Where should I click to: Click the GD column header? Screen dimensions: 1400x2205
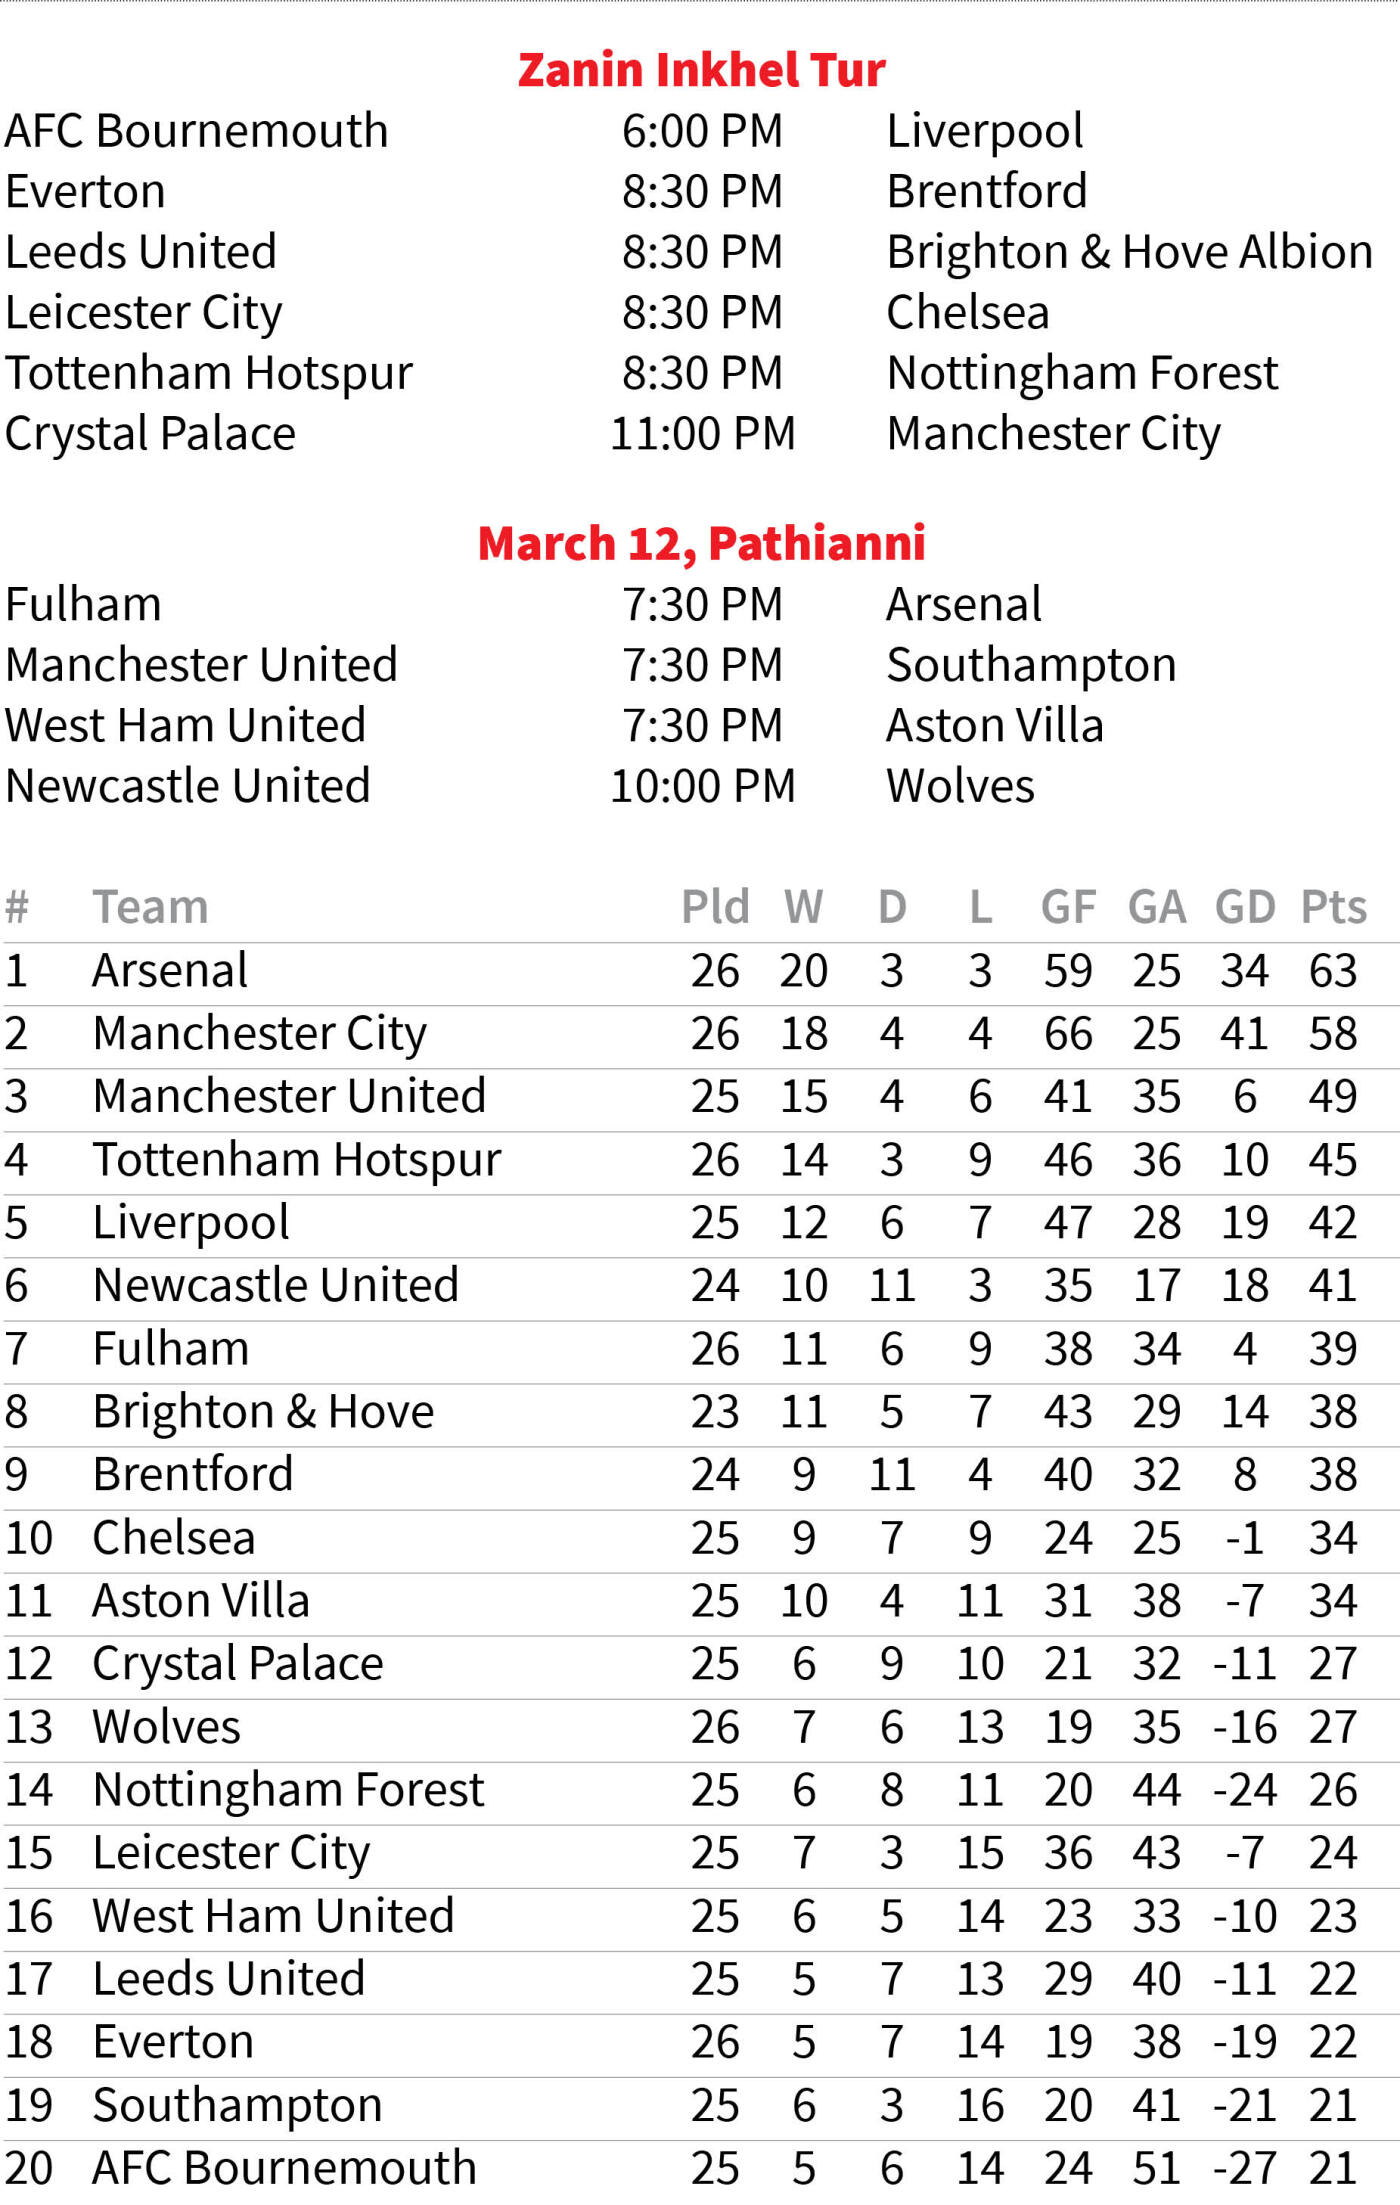click(x=1245, y=907)
